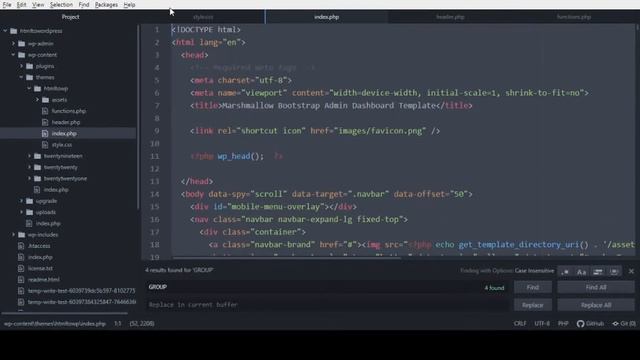
Task: Select highlighted index.php in htmltowp folder
Action: point(64,133)
